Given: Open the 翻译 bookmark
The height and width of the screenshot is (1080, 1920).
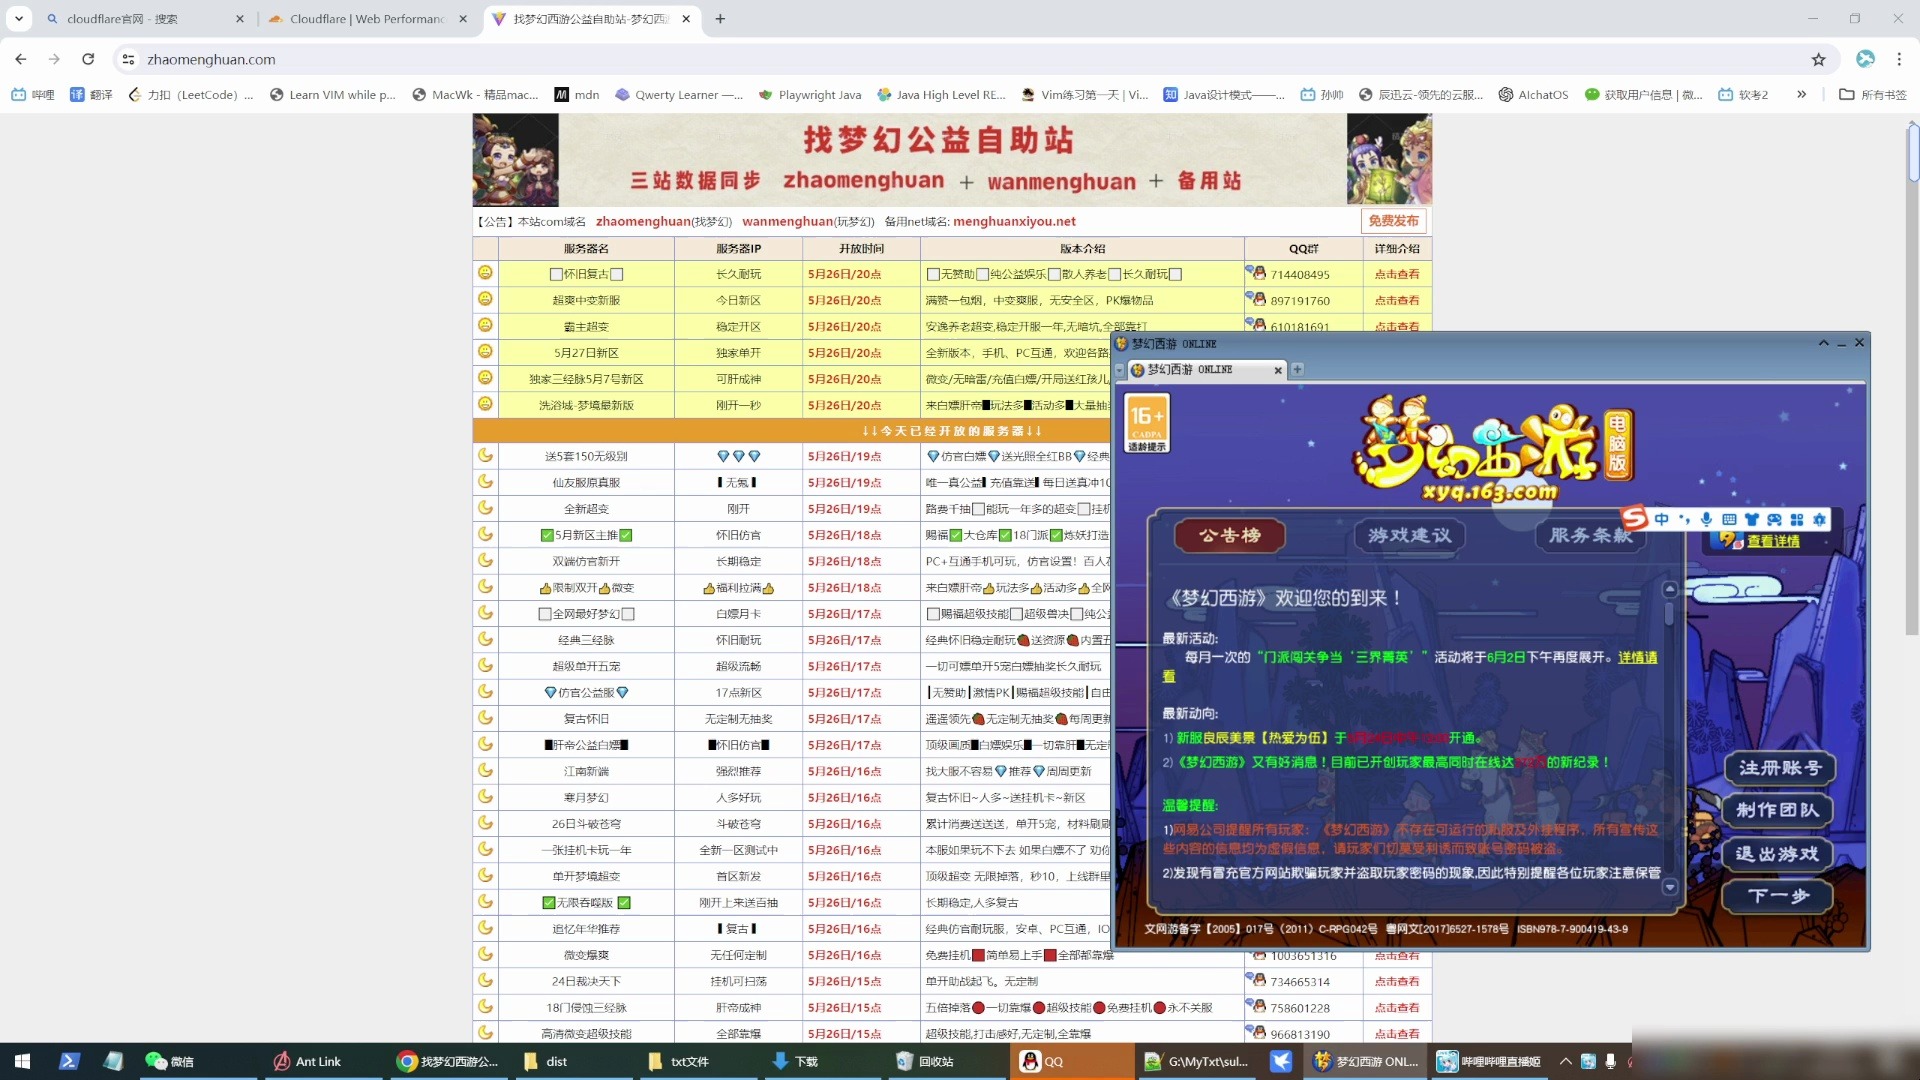Looking at the screenshot, I should 91,95.
